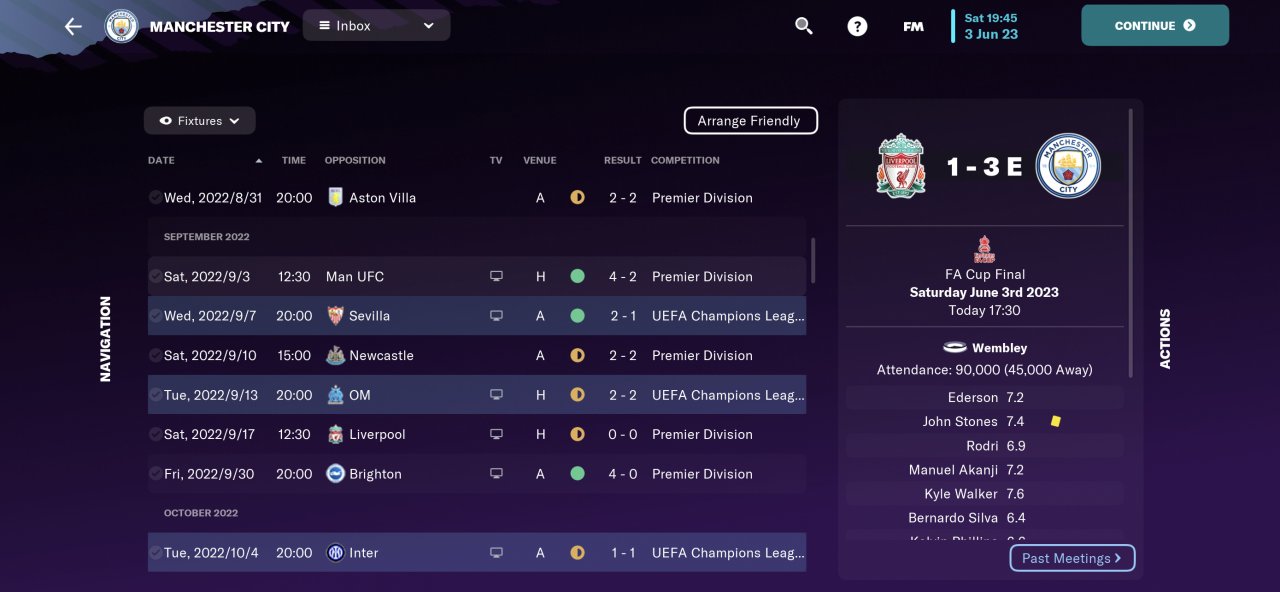Click the Liverpool crest in match panel
The image size is (1280, 592).
tap(901, 166)
